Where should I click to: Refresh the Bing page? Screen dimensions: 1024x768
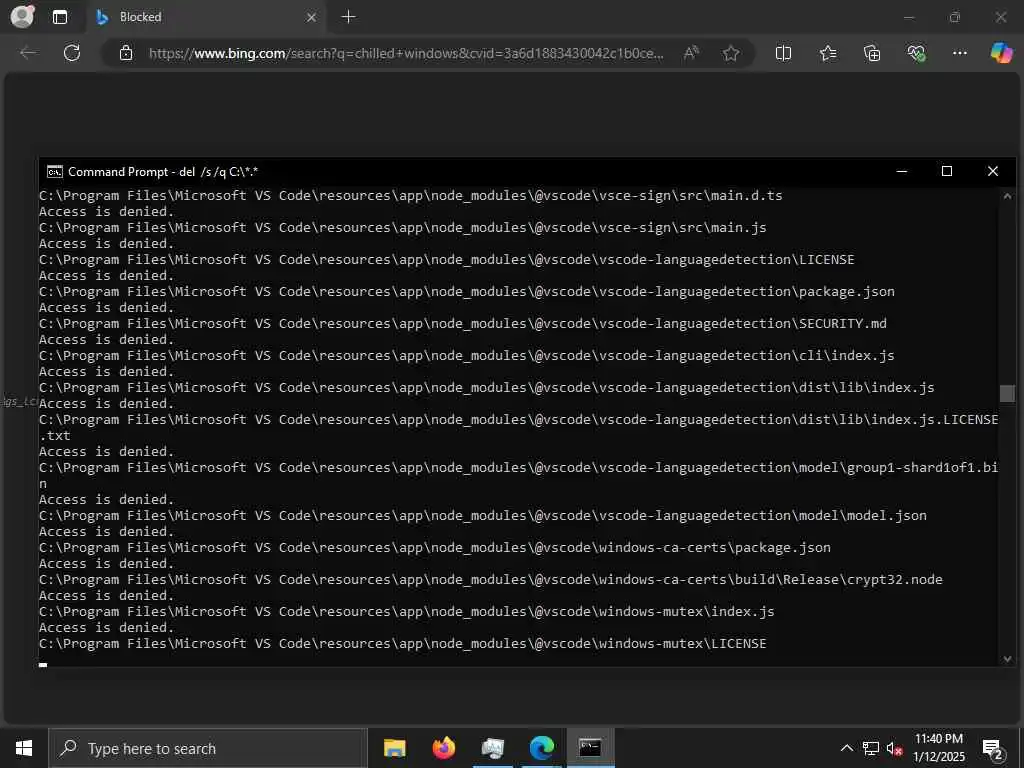pyautogui.click(x=72, y=53)
